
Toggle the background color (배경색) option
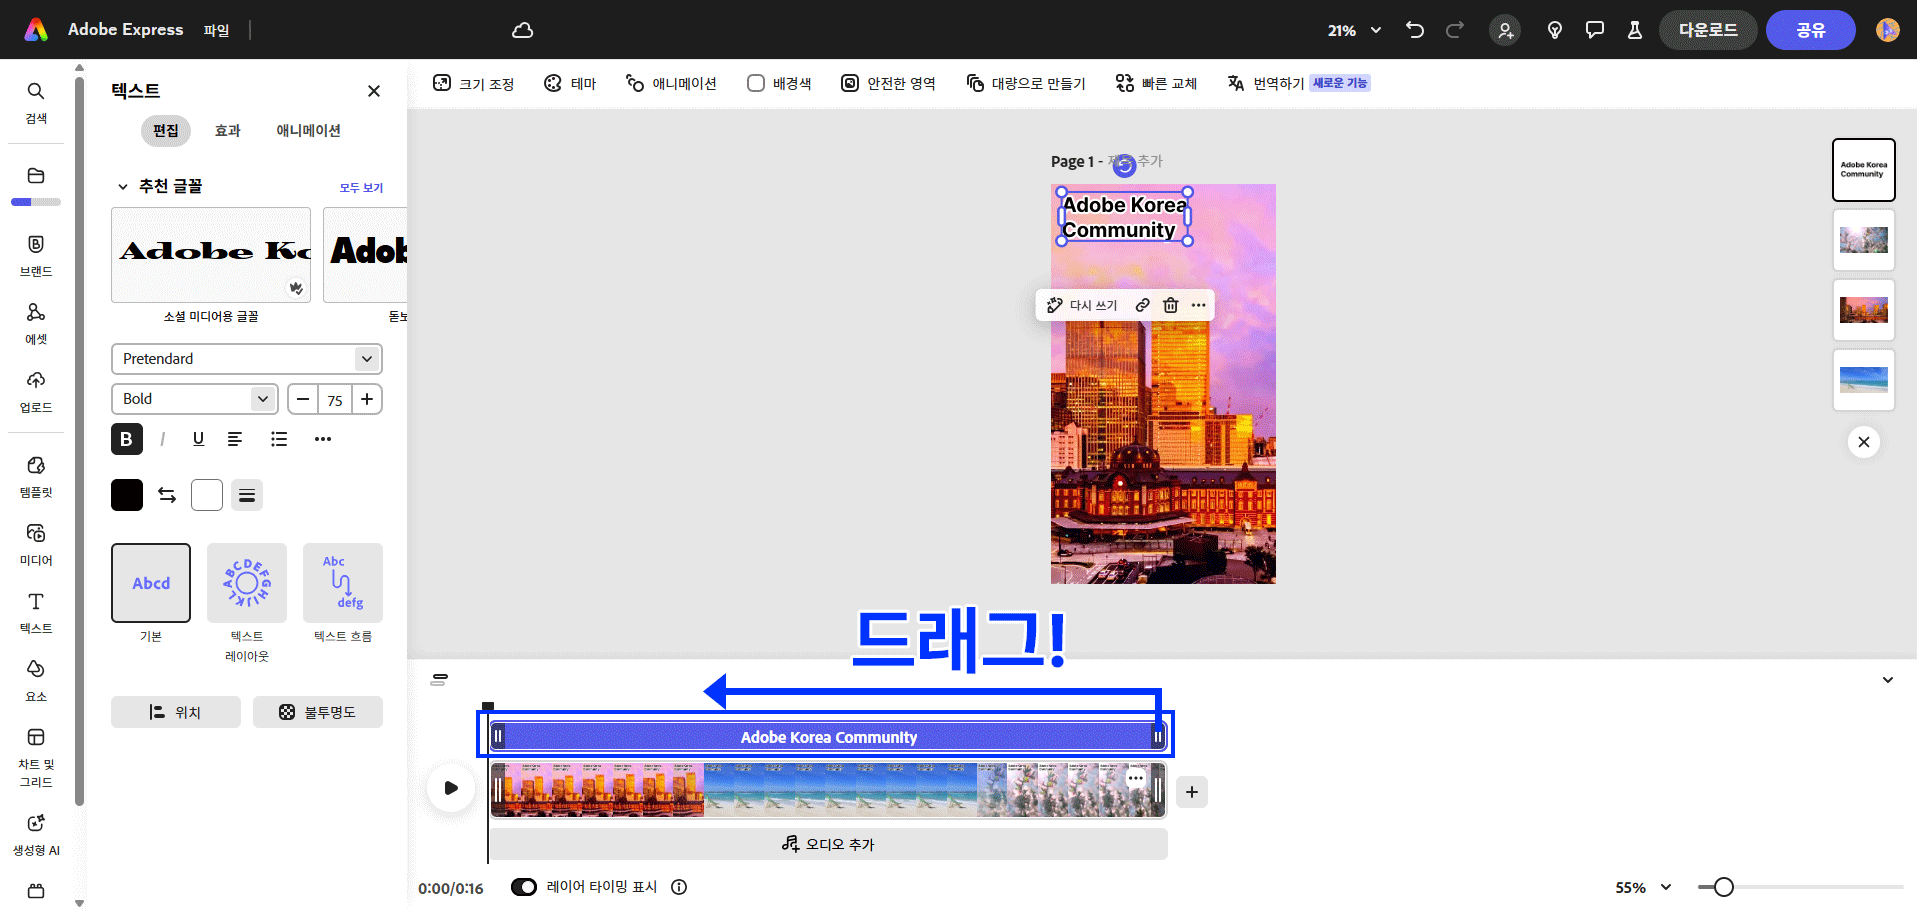(x=779, y=83)
